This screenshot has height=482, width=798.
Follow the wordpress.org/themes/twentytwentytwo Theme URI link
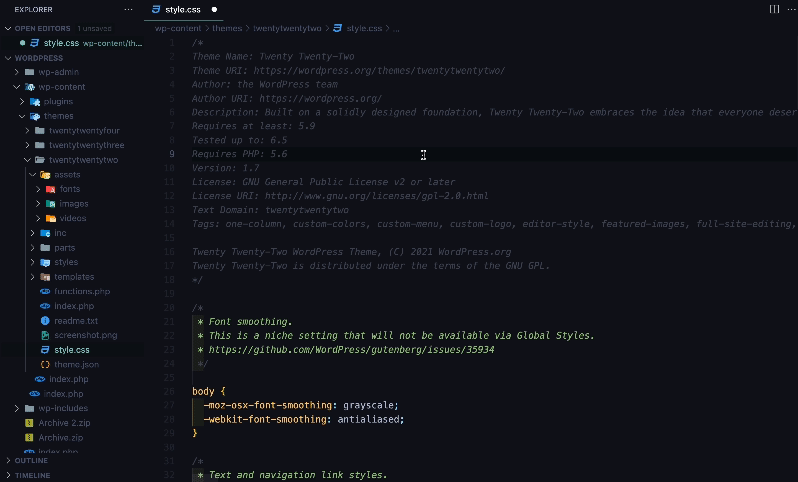[379, 70]
